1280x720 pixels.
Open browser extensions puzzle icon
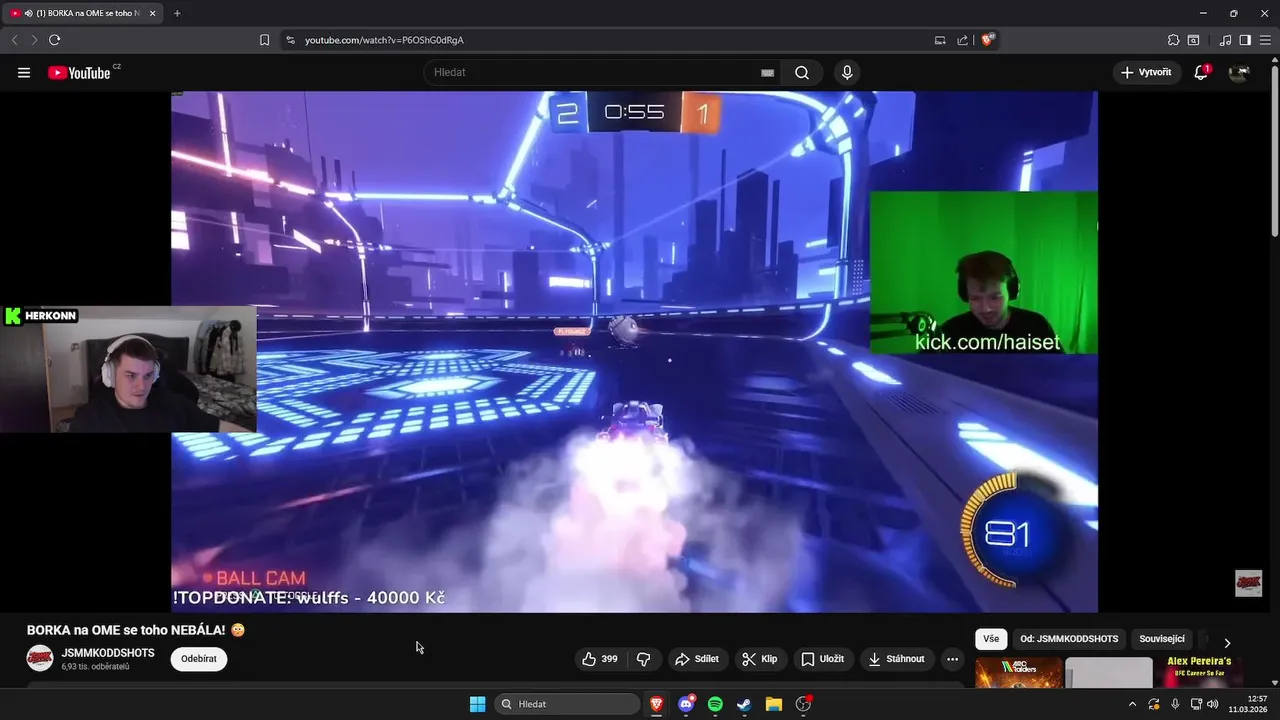1173,40
